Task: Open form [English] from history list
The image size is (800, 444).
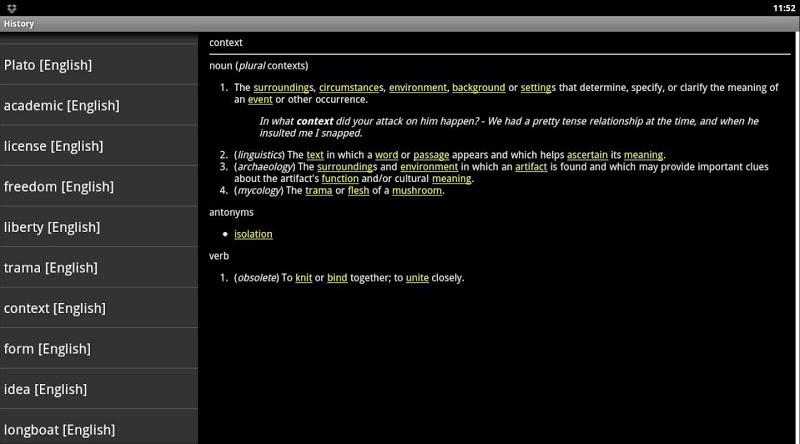Action: pos(47,349)
